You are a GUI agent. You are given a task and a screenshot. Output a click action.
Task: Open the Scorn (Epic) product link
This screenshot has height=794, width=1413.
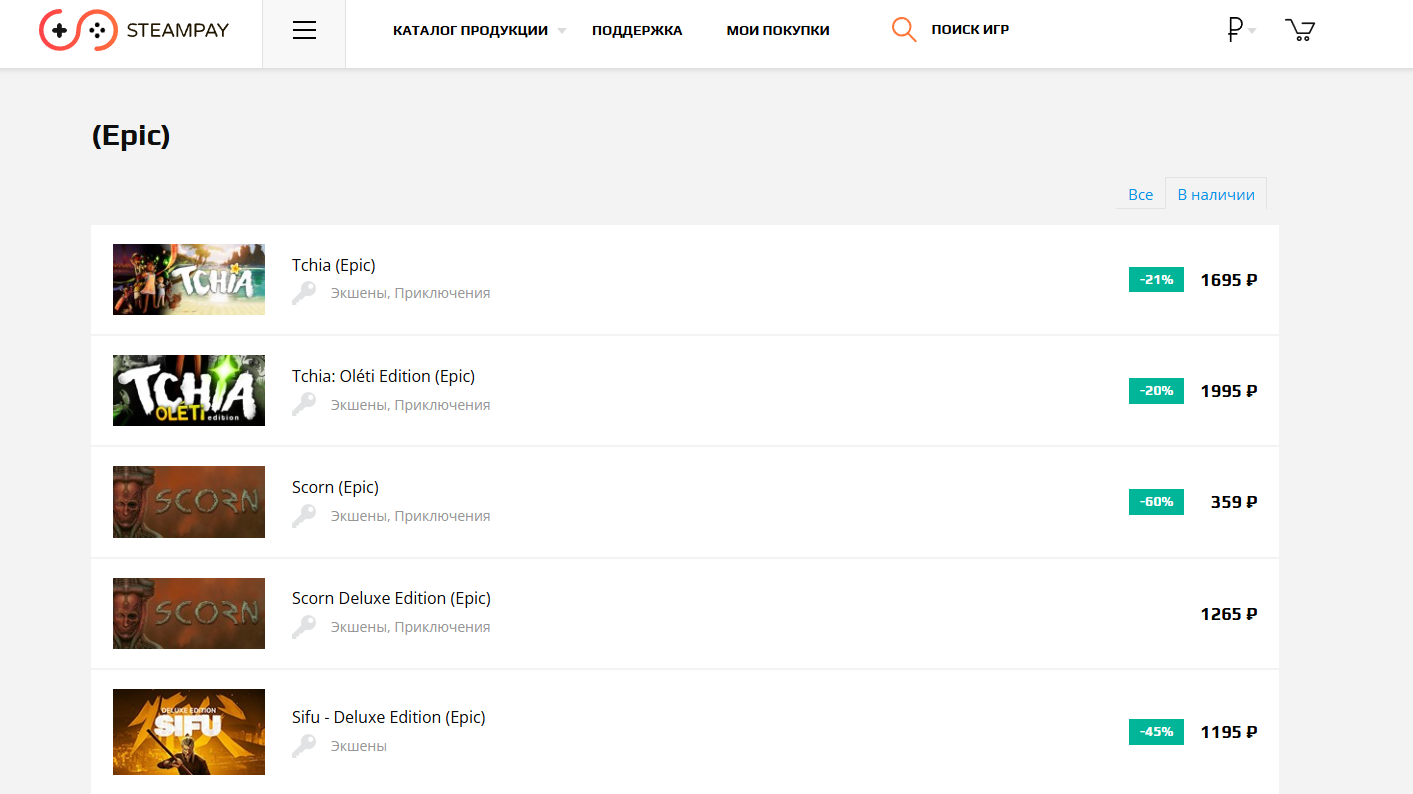(x=335, y=487)
